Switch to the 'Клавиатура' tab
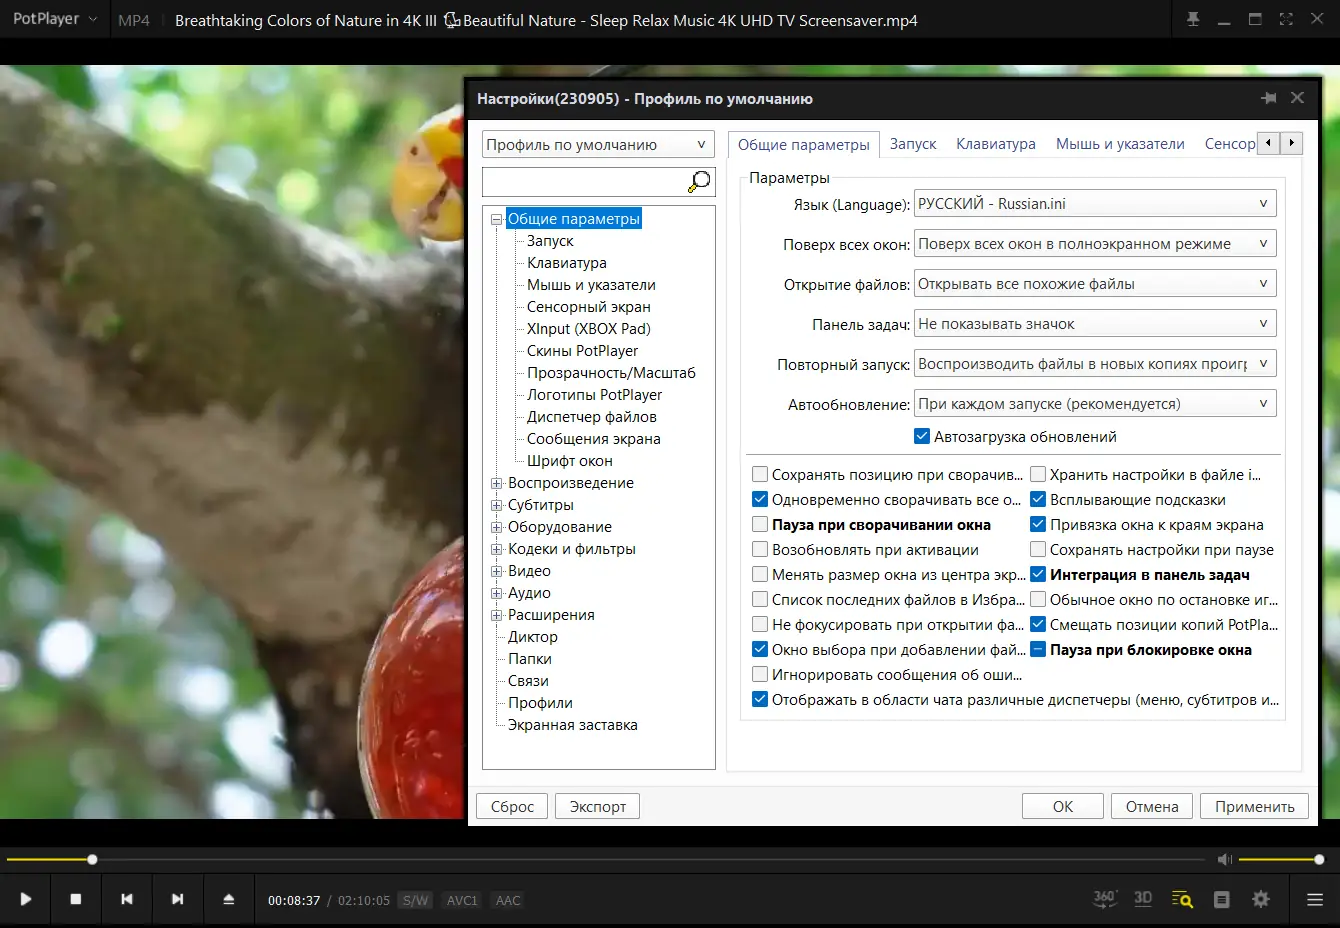 (996, 144)
